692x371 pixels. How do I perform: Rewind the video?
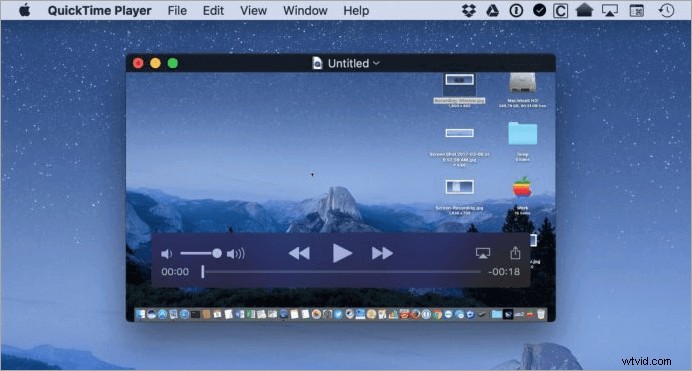click(x=299, y=253)
